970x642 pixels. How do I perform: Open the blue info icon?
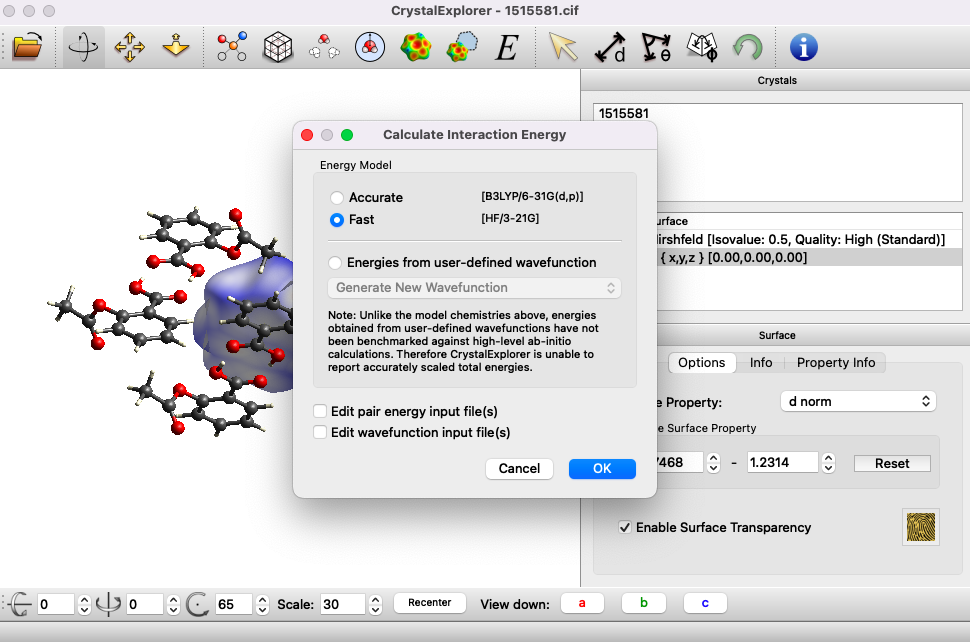804,47
